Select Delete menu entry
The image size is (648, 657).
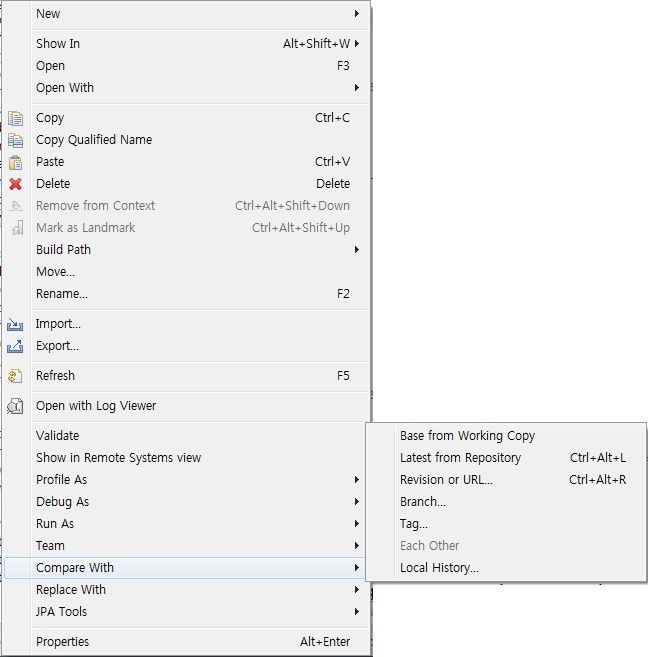pyautogui.click(x=186, y=184)
